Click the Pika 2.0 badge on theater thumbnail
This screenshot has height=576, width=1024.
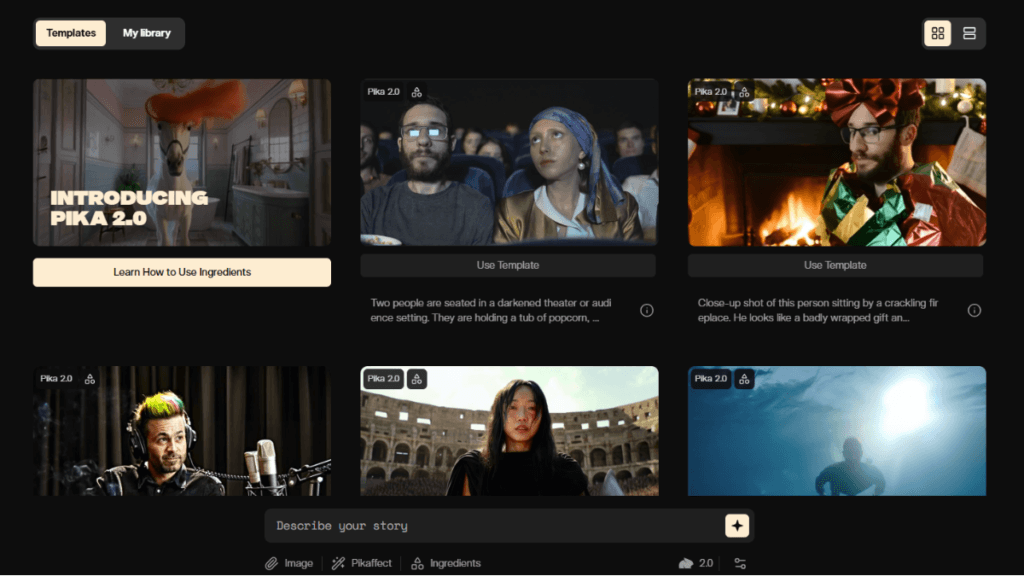[x=383, y=92]
